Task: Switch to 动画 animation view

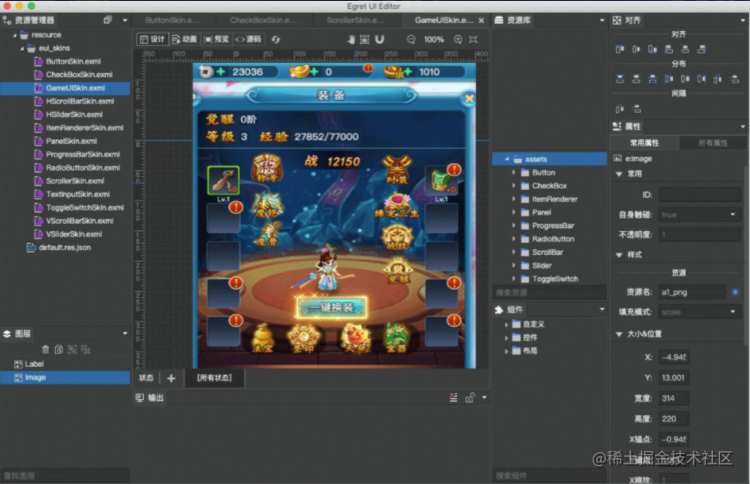Action: (x=185, y=39)
